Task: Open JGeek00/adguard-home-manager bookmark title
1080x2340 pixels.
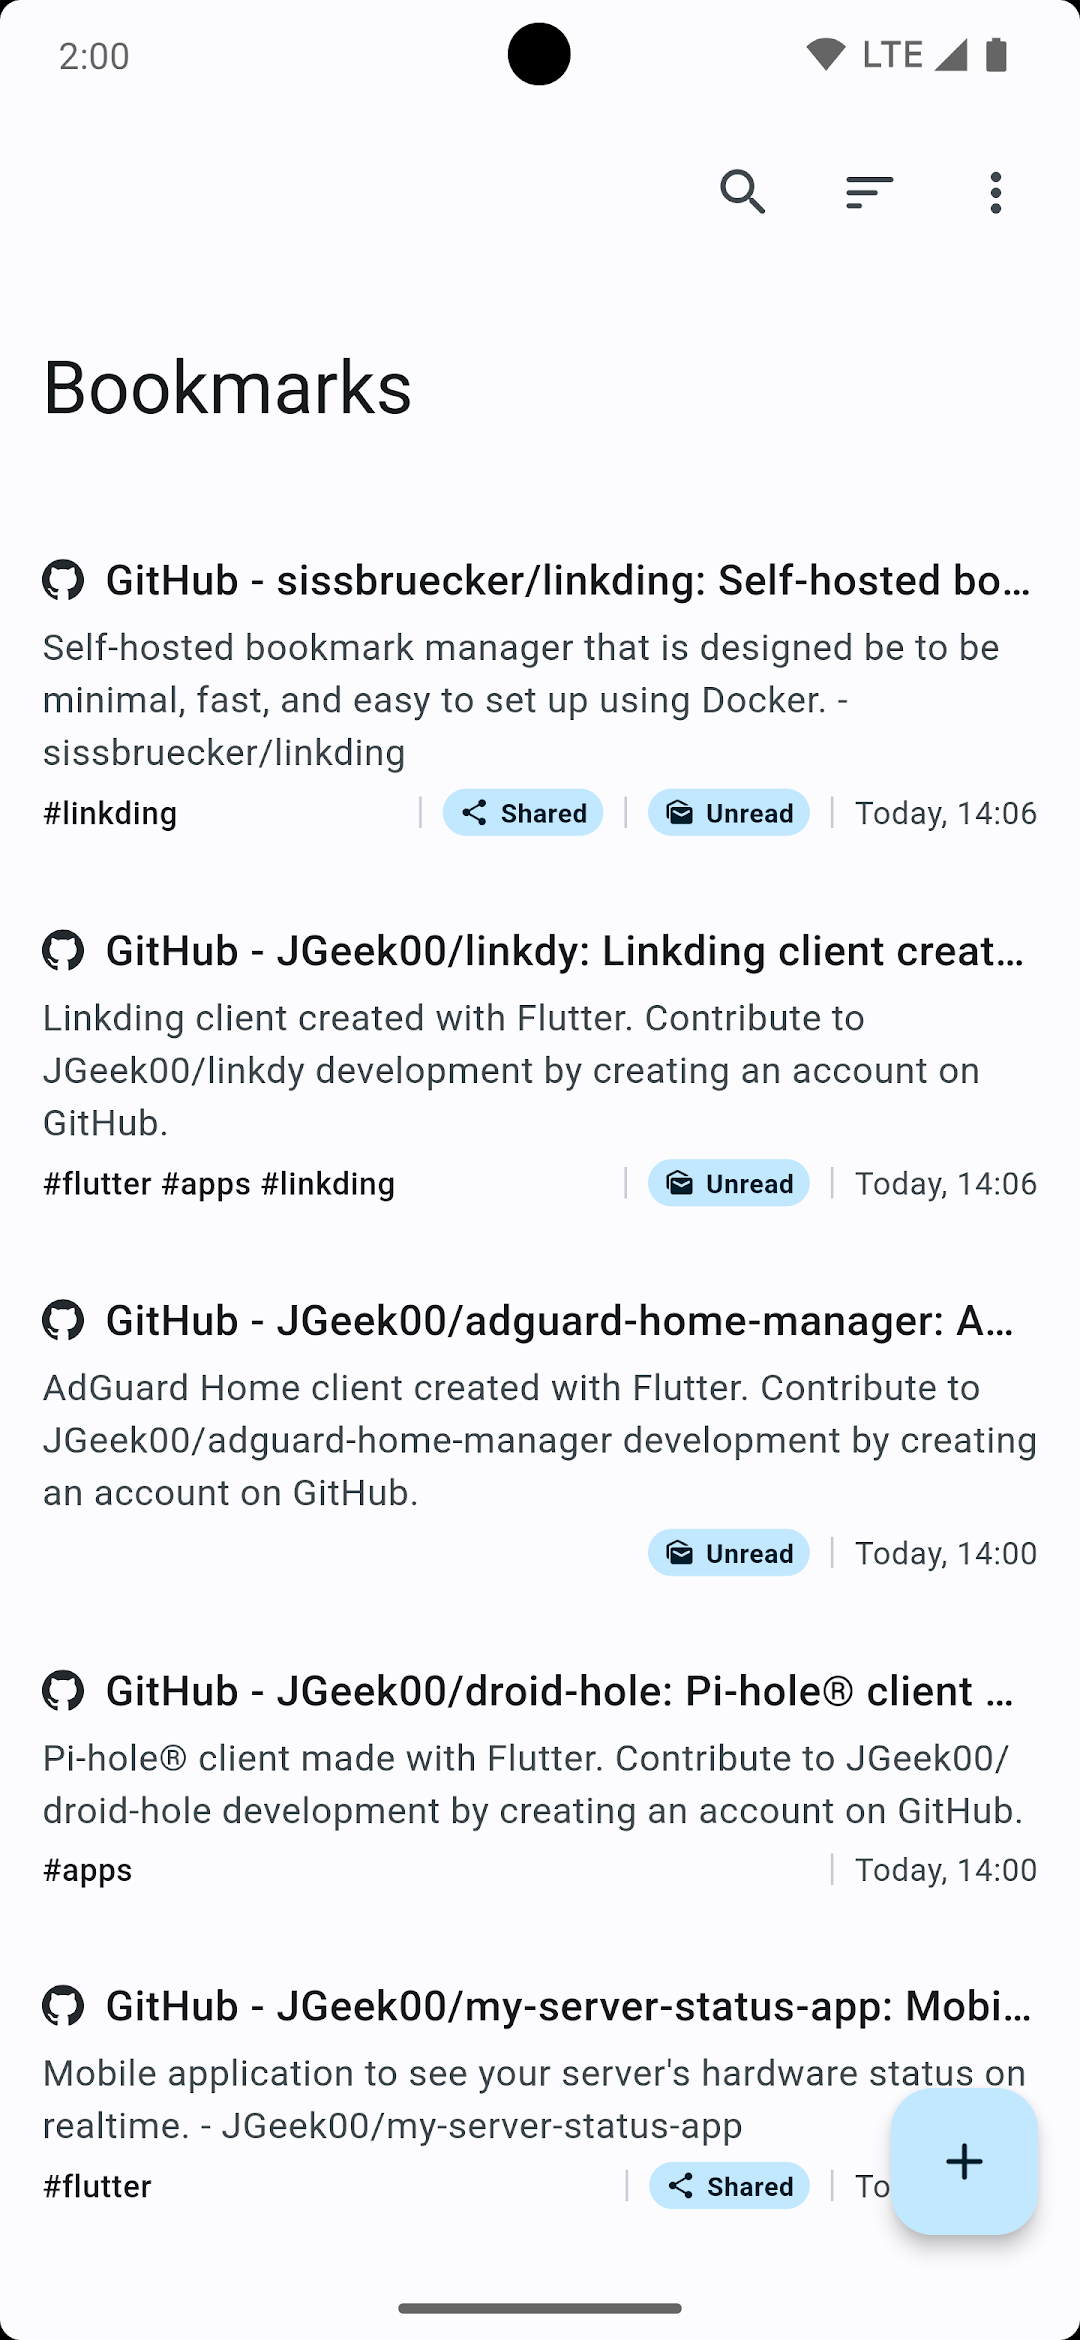Action: pyautogui.click(x=560, y=1320)
